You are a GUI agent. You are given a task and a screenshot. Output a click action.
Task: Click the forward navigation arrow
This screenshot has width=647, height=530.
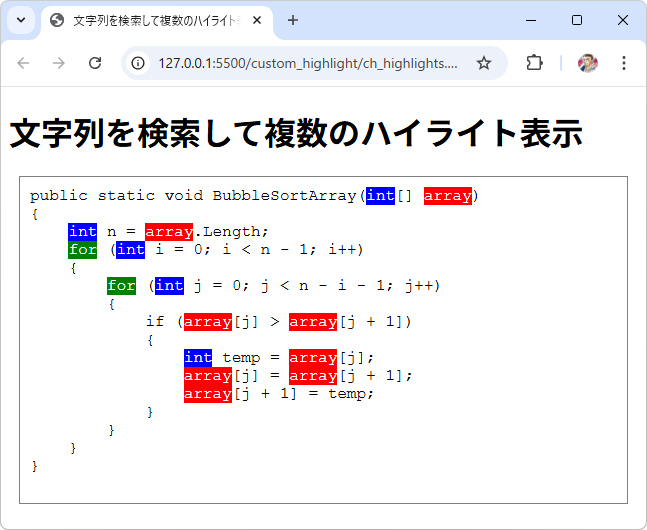point(59,63)
